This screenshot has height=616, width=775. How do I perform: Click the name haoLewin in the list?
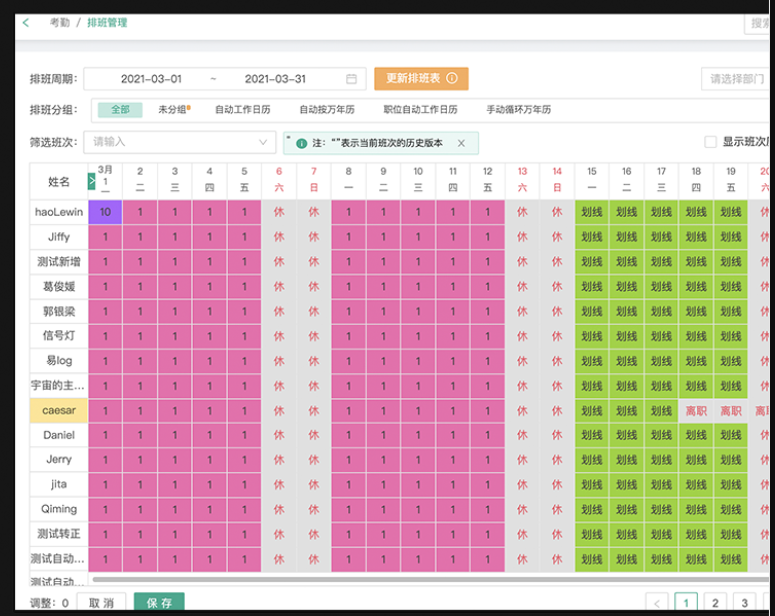click(x=59, y=212)
